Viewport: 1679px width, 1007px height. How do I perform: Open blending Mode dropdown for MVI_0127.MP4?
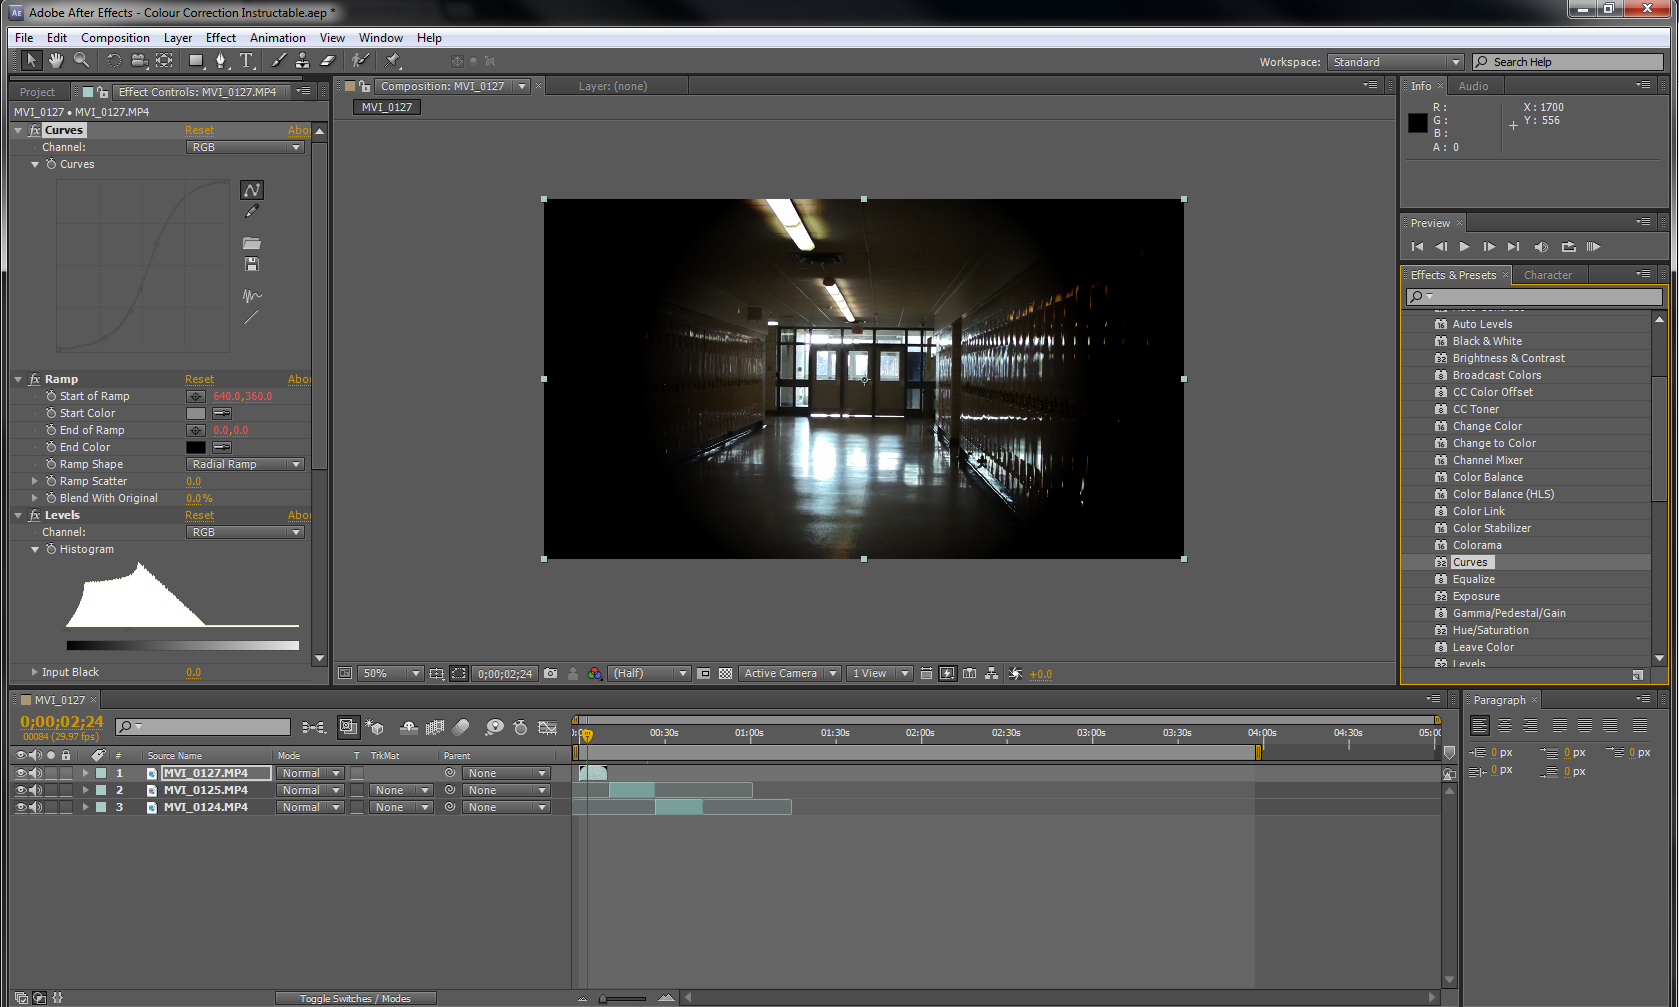(310, 773)
